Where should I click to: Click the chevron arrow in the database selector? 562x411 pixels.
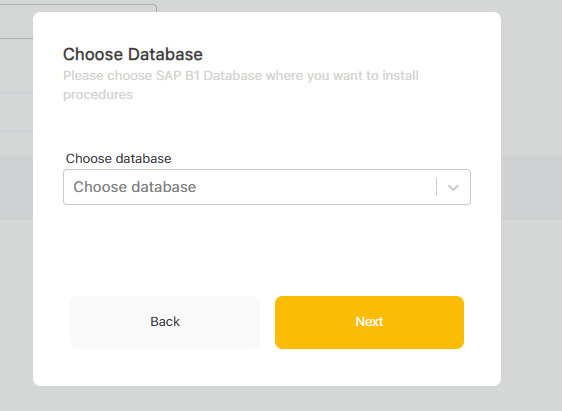(453, 187)
